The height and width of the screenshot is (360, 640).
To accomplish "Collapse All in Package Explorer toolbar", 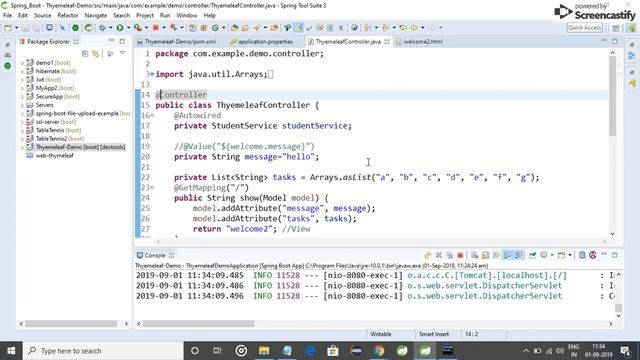I will click(x=85, y=54).
